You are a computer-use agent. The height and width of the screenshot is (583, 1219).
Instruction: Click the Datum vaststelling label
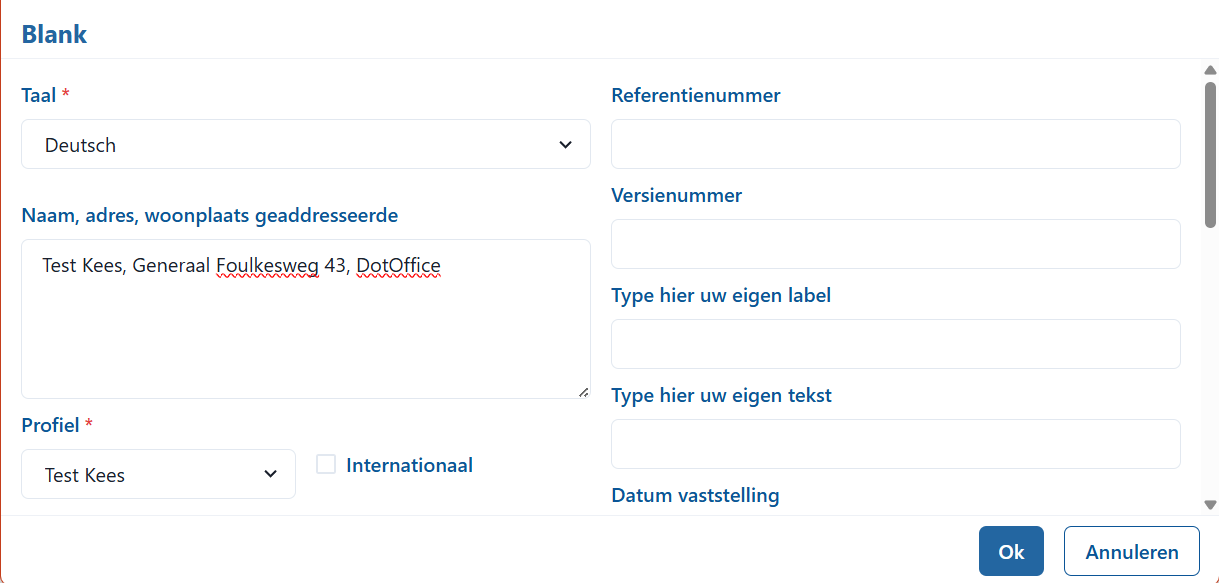click(695, 495)
